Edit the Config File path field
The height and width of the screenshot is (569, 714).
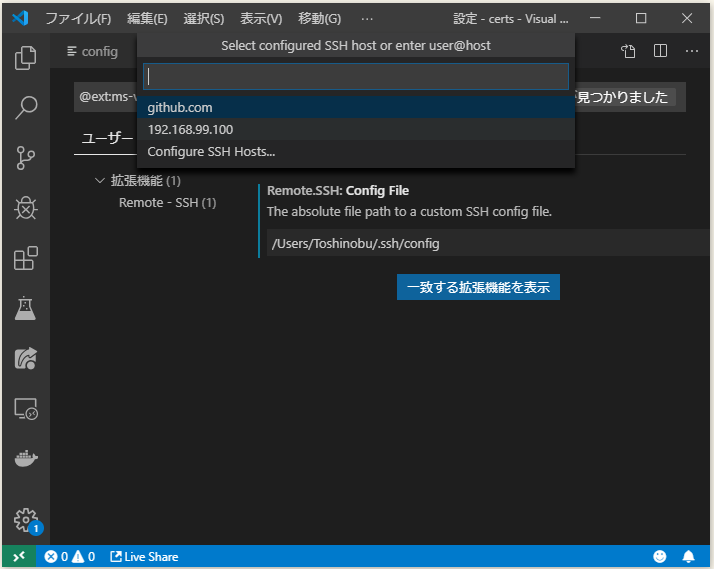[487, 243]
